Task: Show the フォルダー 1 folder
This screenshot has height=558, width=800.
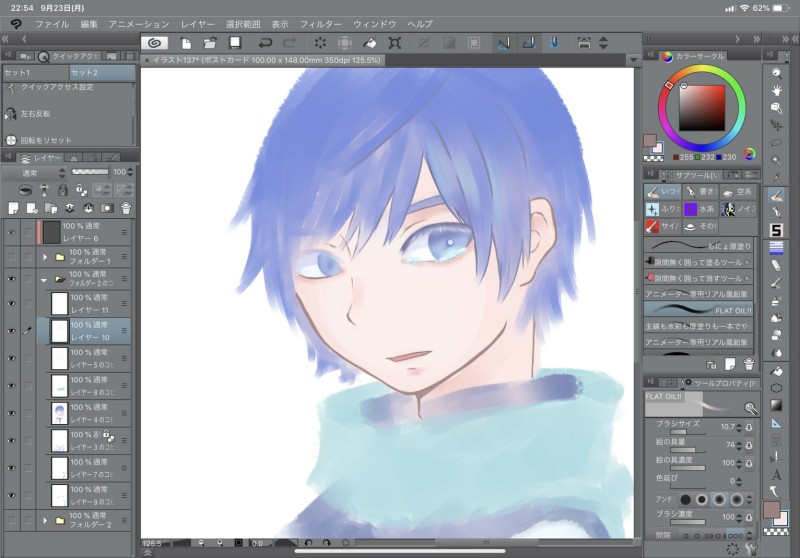Action: coord(11,257)
